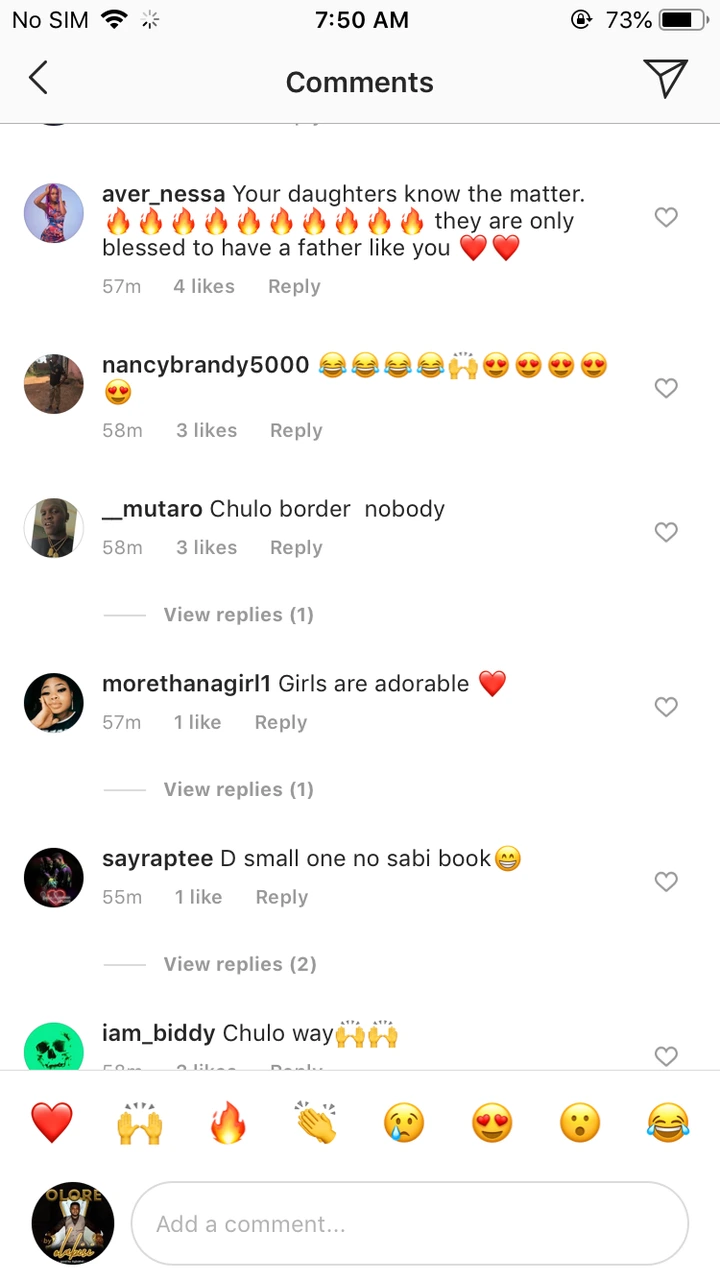Insert the clapping hands emoji reaction
The image size is (720, 1280).
(316, 1123)
